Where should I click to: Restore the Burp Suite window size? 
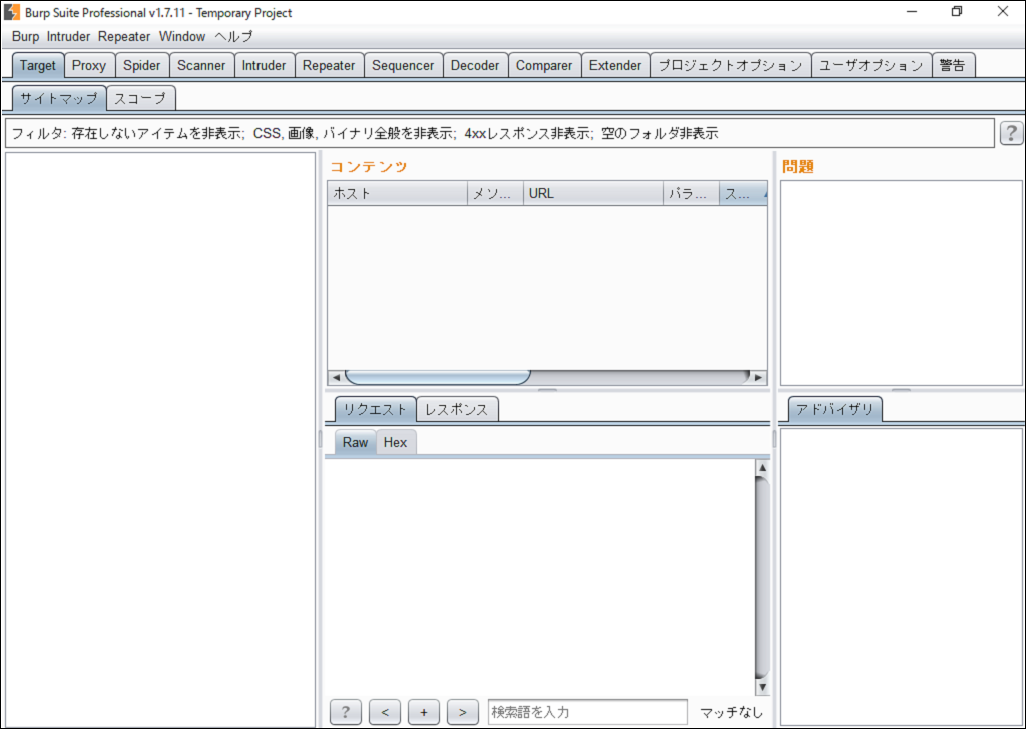click(x=957, y=12)
